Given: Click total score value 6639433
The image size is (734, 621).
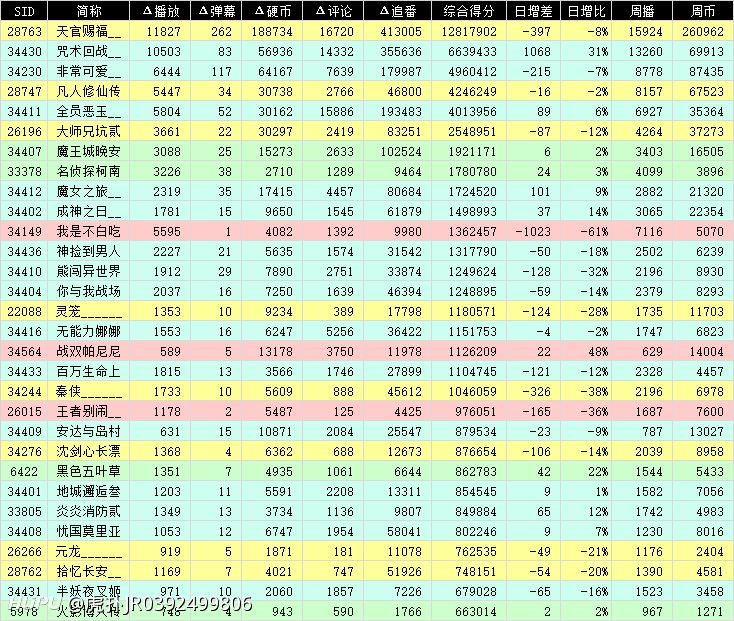Looking at the screenshot, I should pyautogui.click(x=472, y=51).
